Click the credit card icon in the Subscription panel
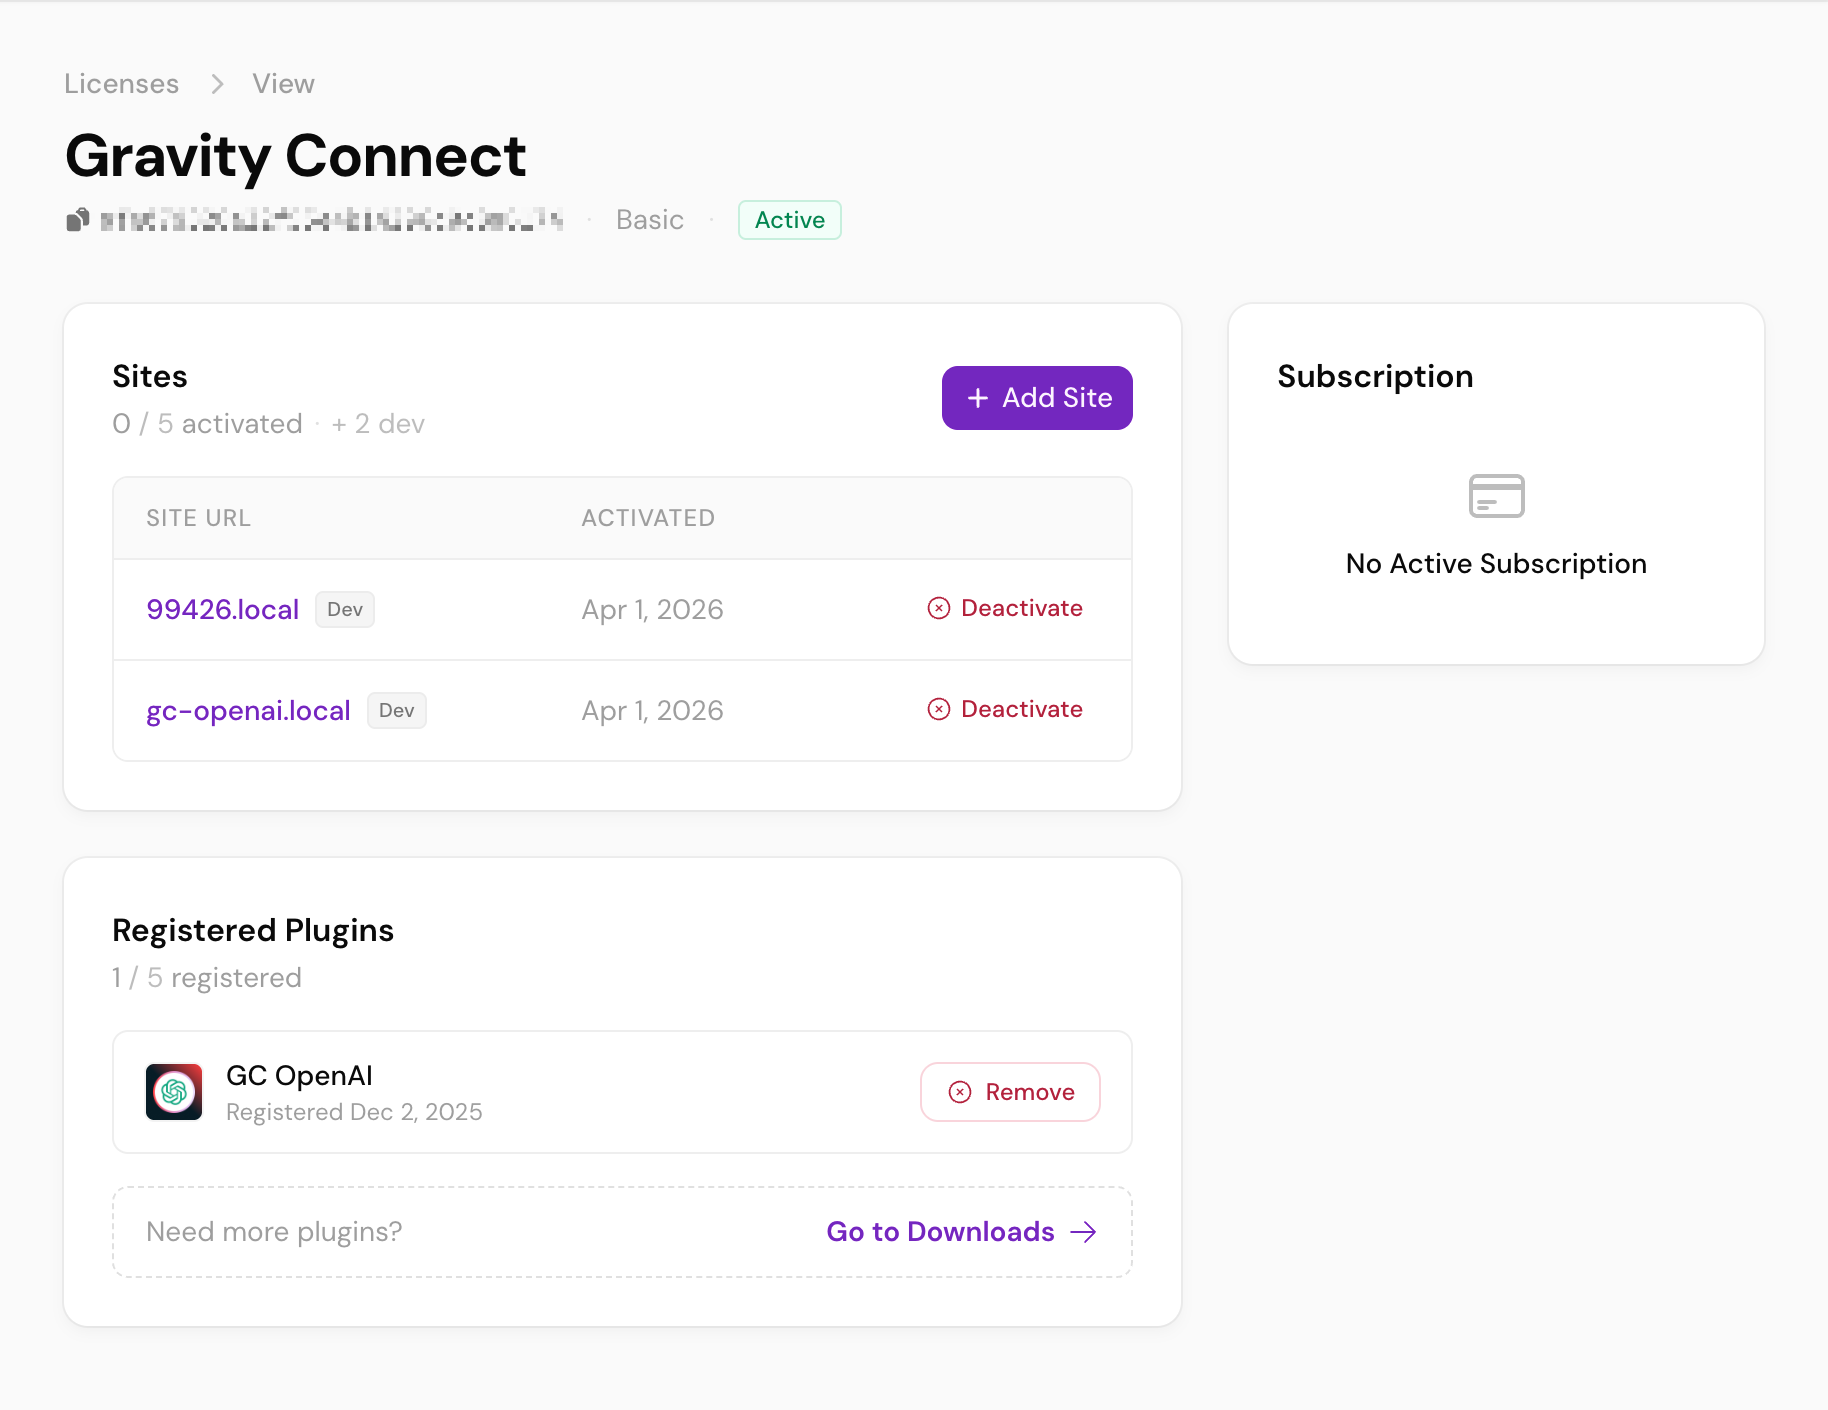 point(1496,496)
